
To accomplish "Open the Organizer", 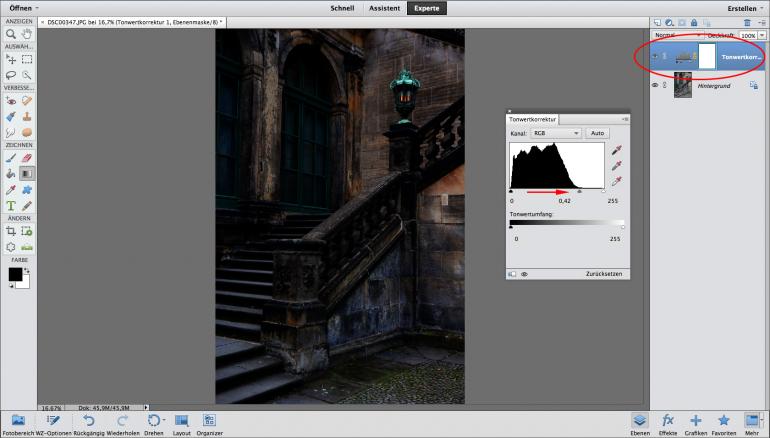I will (210, 424).
